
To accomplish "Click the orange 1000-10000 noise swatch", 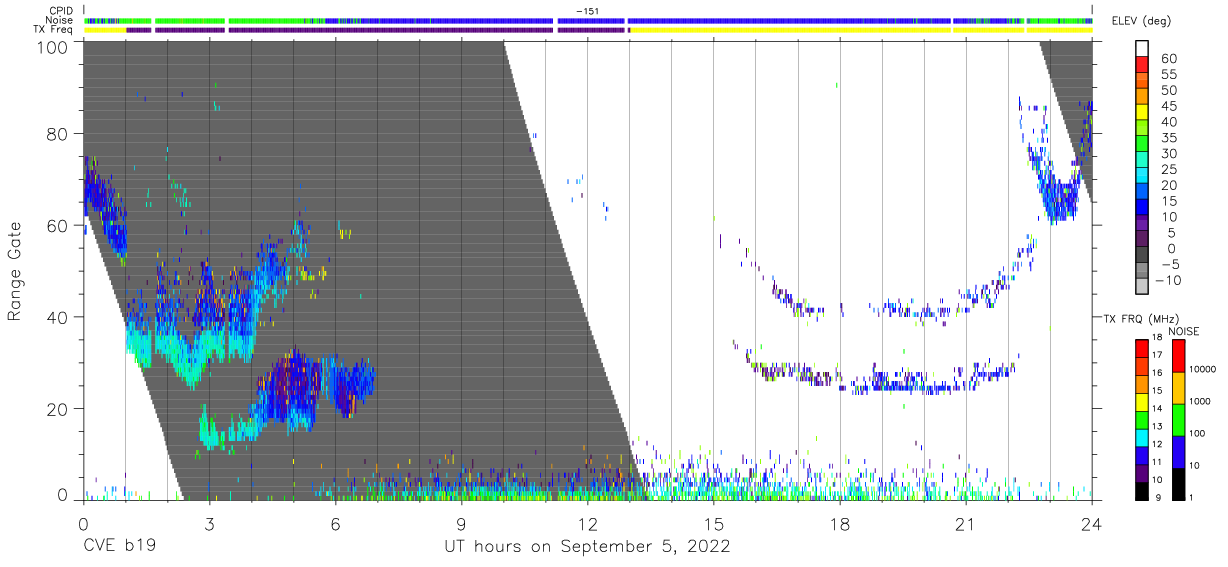I will coord(1177,388).
